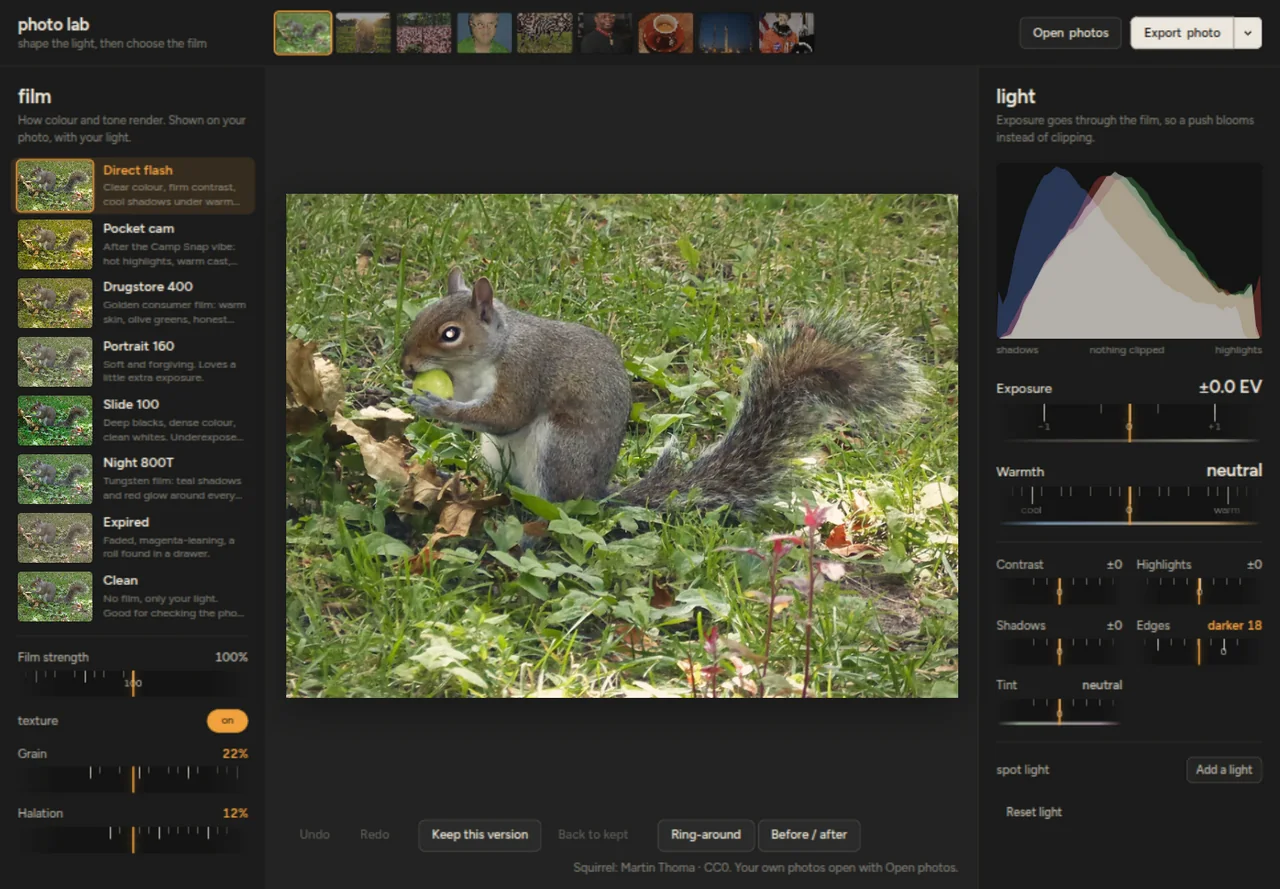
Task: Click the Tint slider
Action: point(1059,711)
